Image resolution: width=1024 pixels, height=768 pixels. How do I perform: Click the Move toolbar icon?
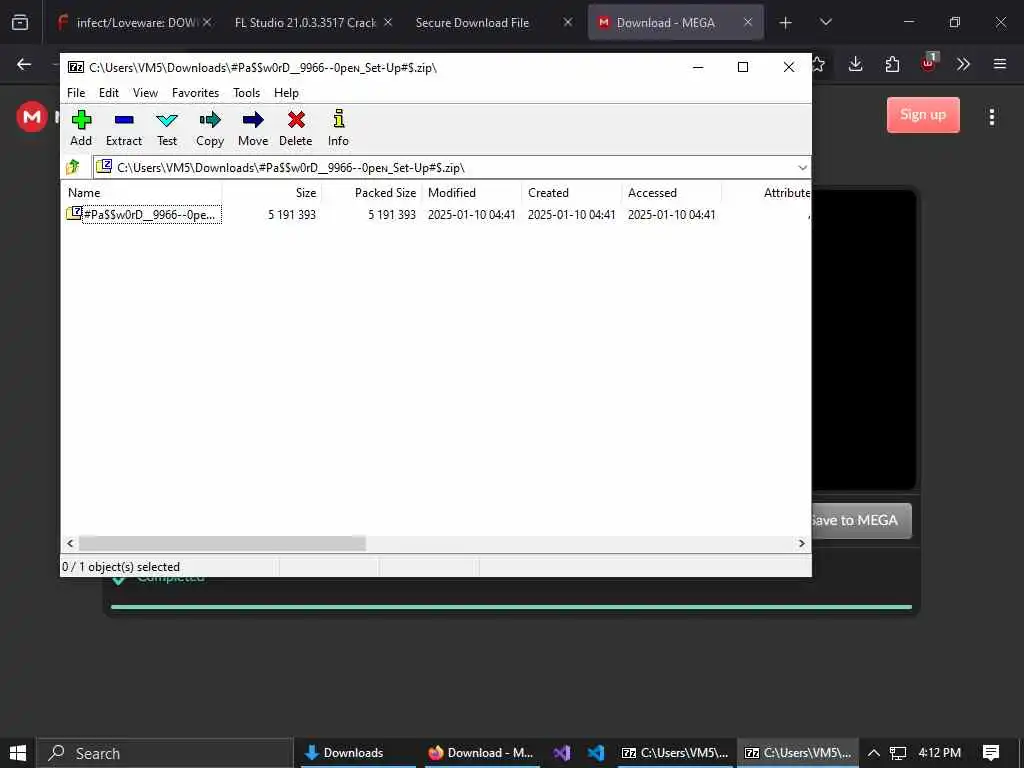(x=253, y=128)
